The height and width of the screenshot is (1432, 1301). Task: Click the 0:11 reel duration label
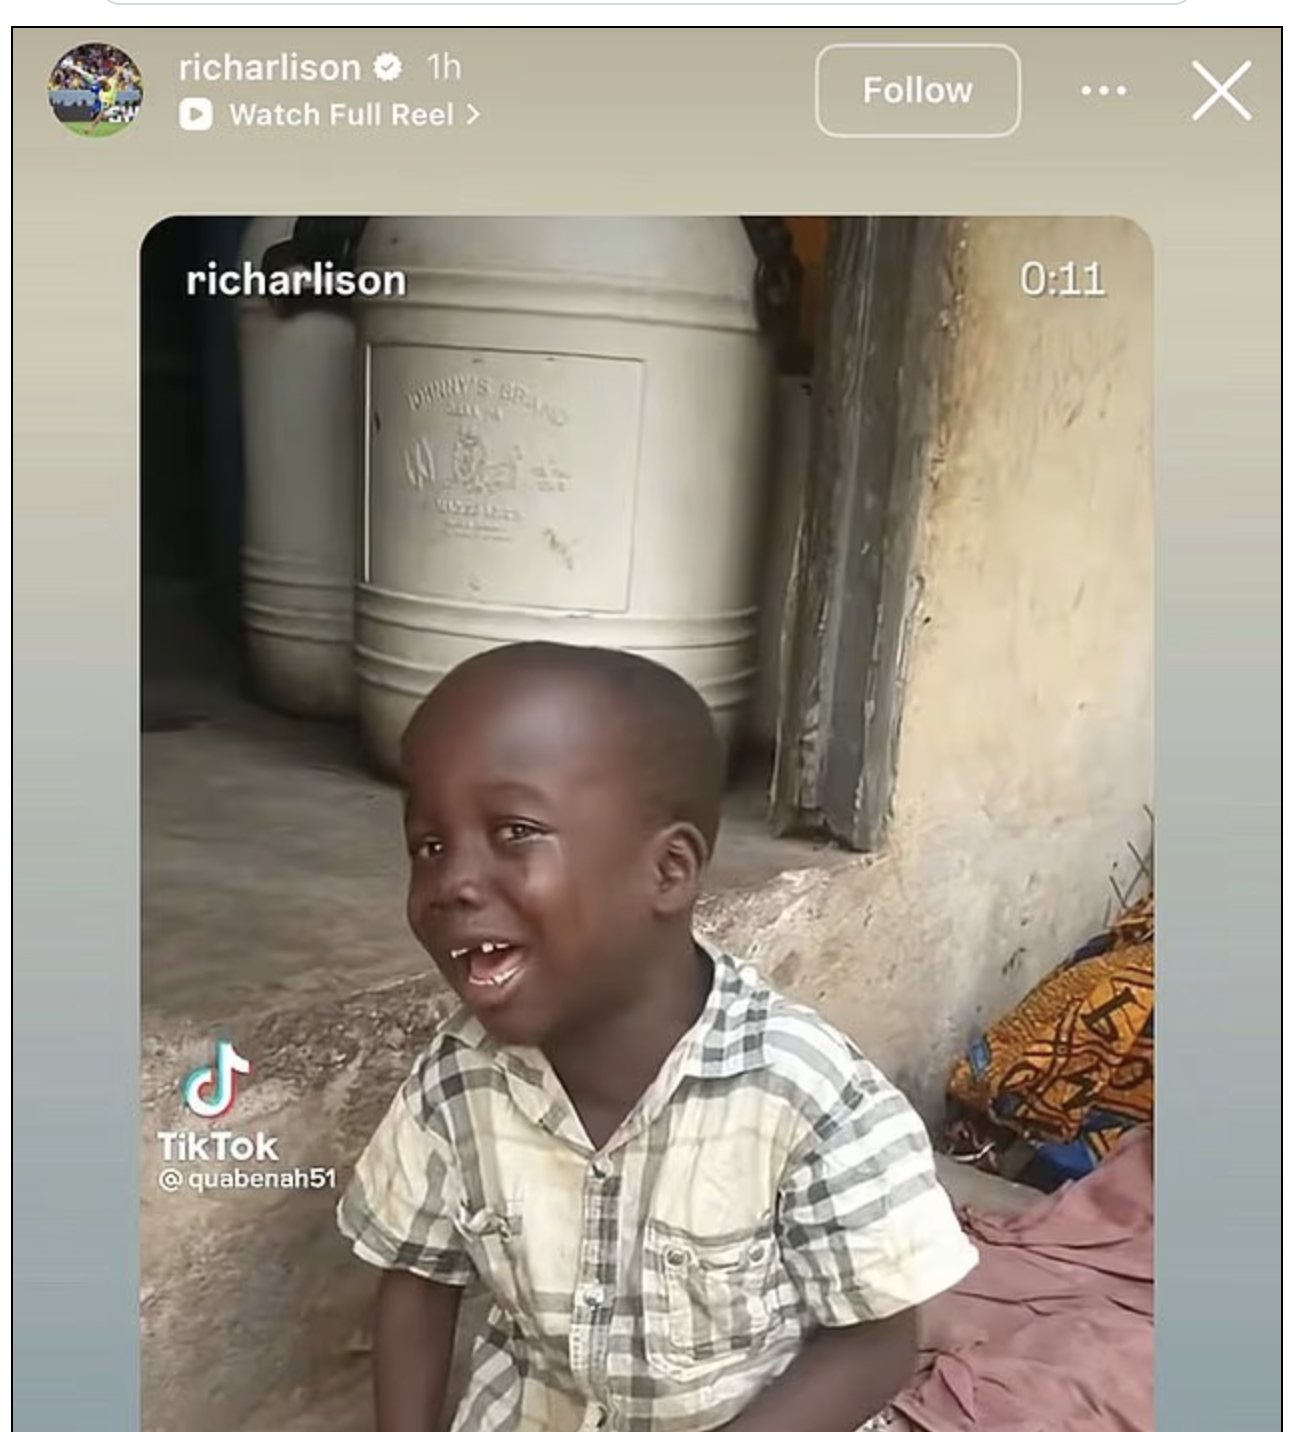(1062, 279)
